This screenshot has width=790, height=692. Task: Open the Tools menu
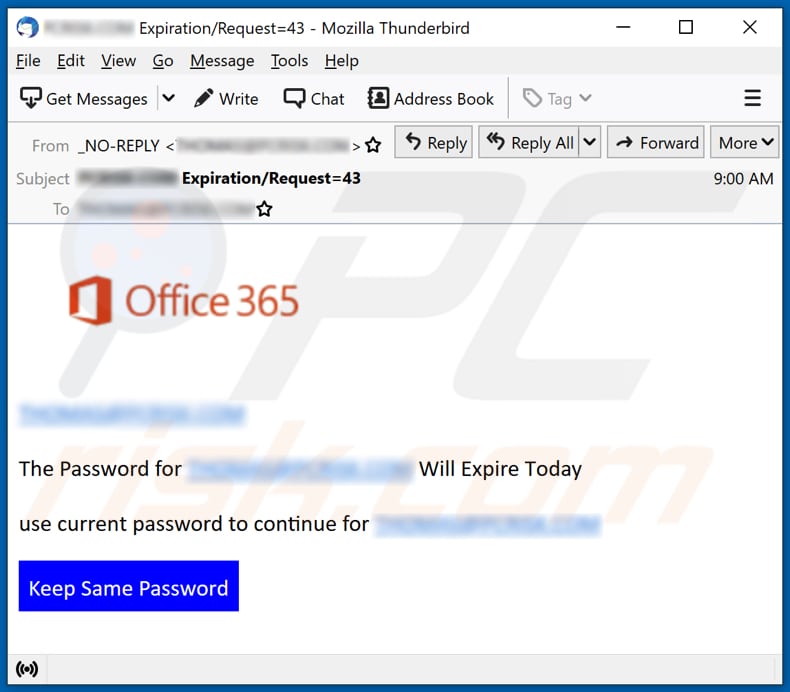(289, 61)
